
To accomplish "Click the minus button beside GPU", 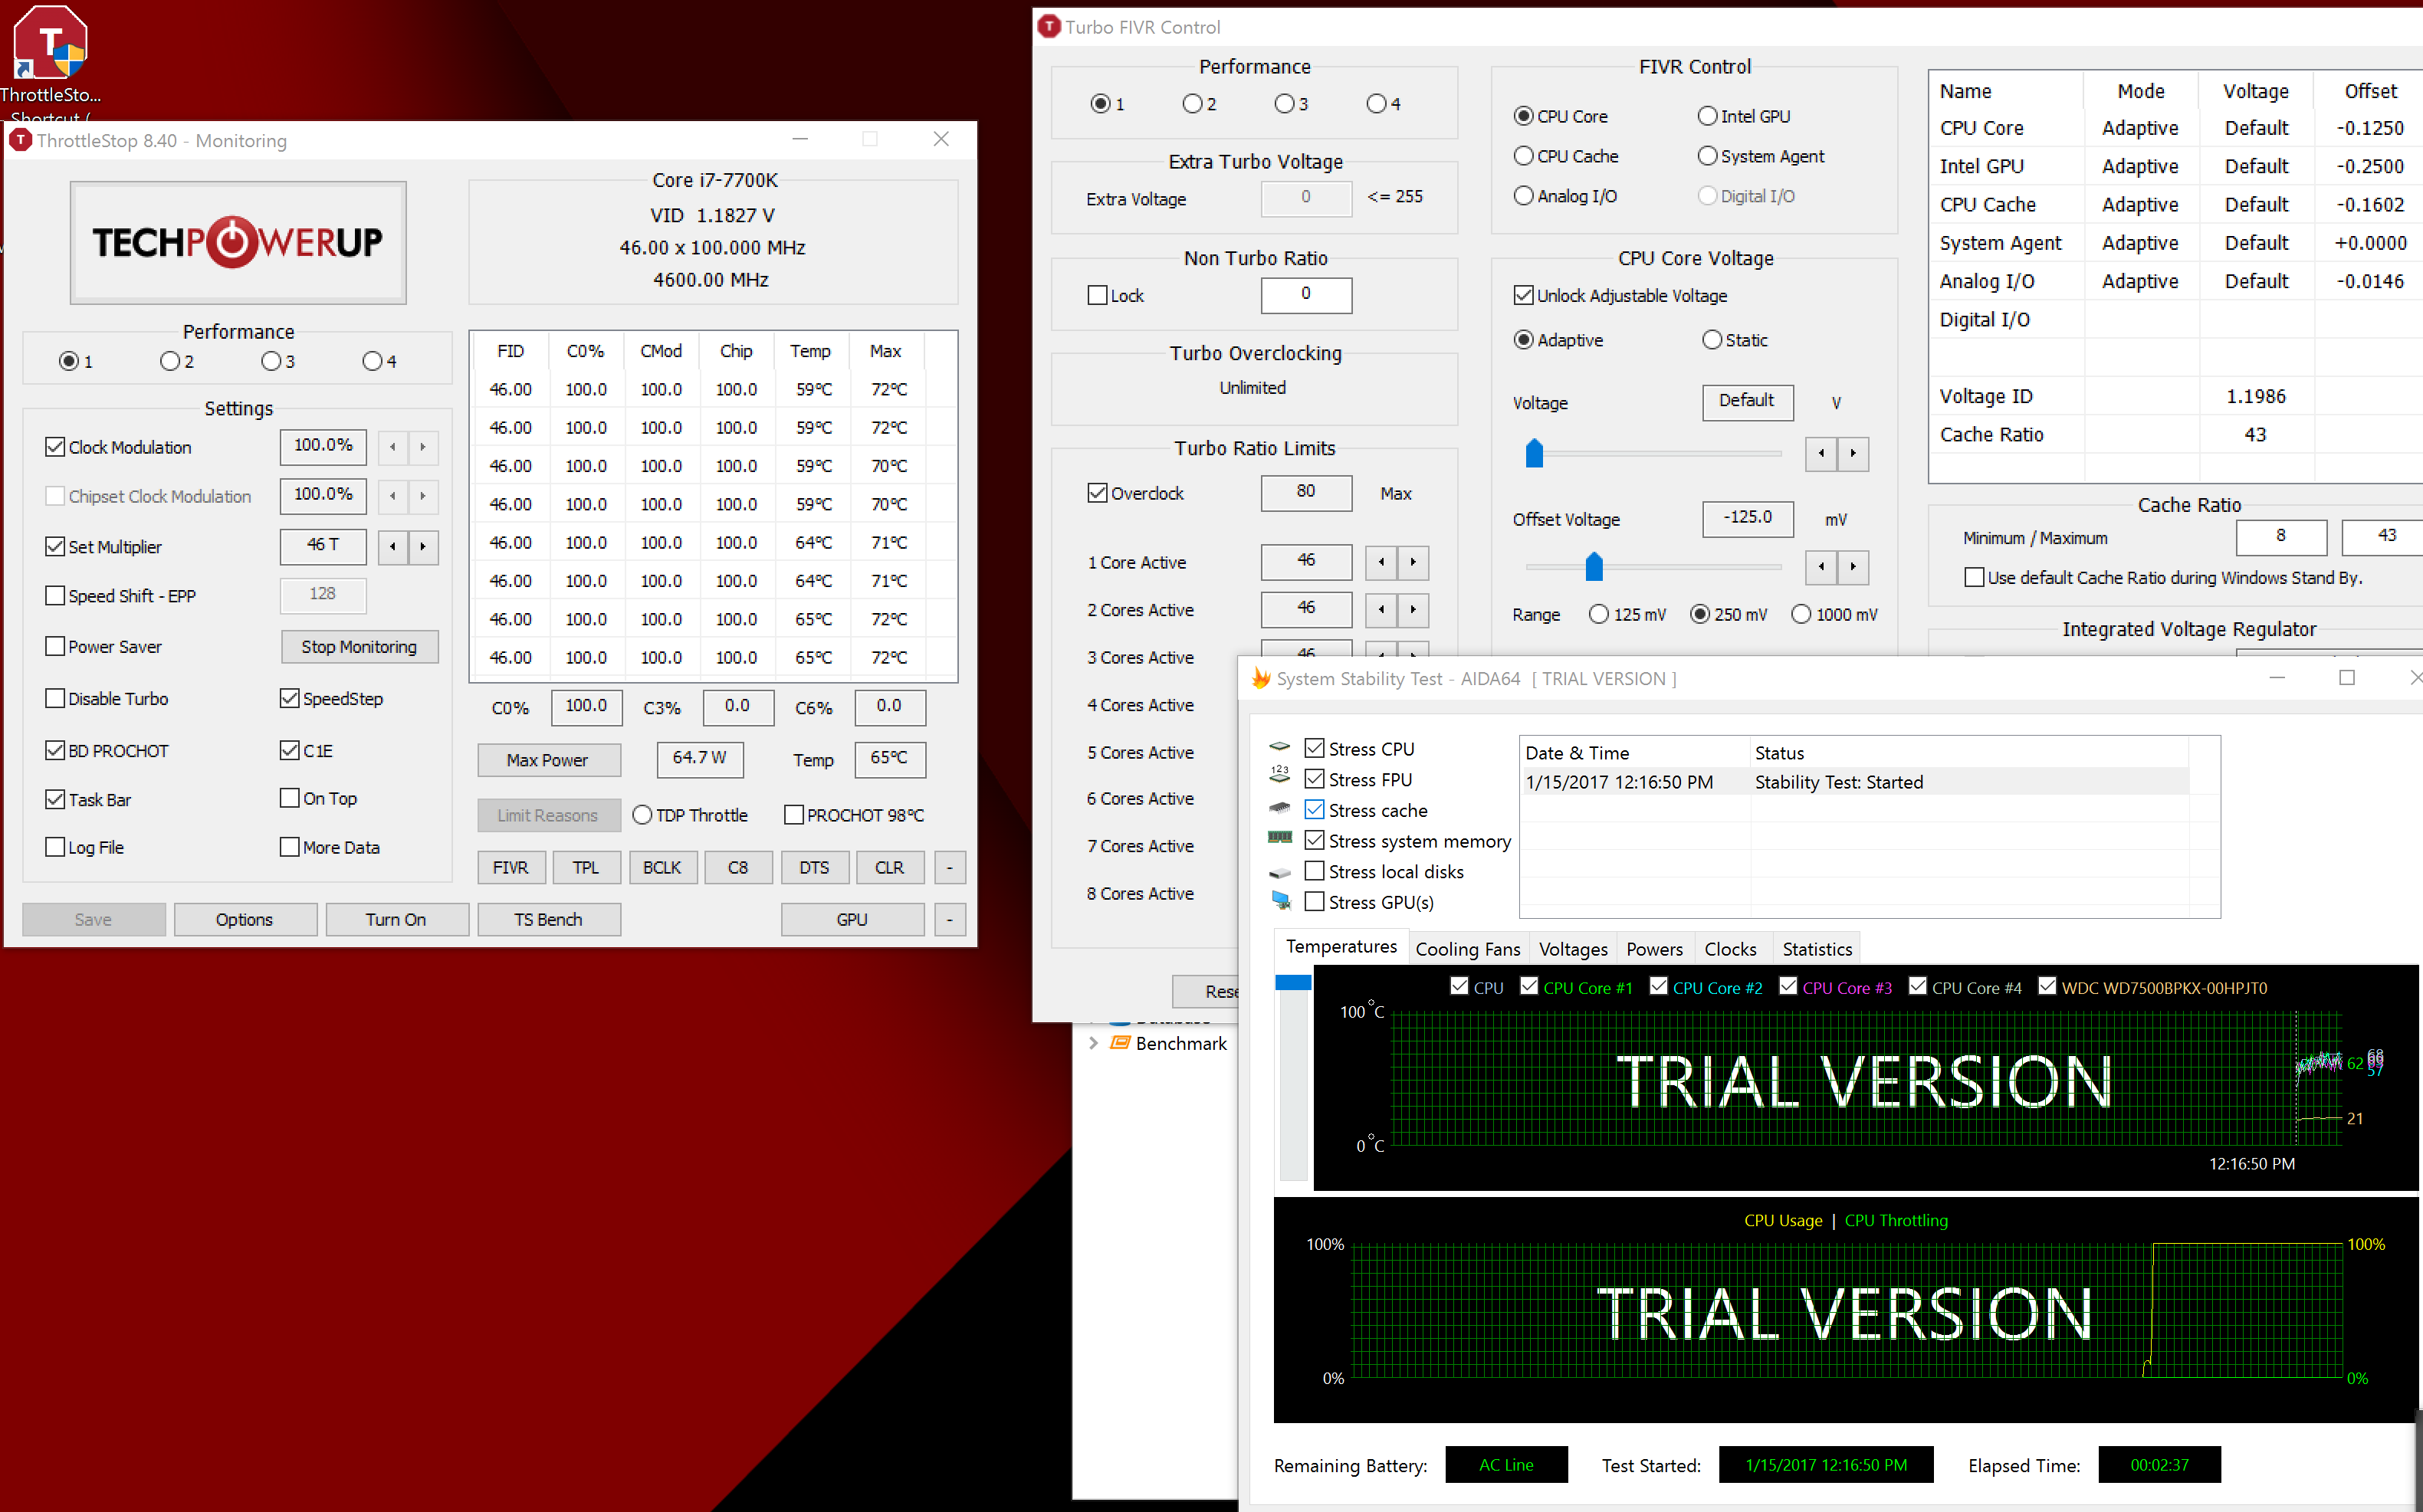I will (x=950, y=920).
